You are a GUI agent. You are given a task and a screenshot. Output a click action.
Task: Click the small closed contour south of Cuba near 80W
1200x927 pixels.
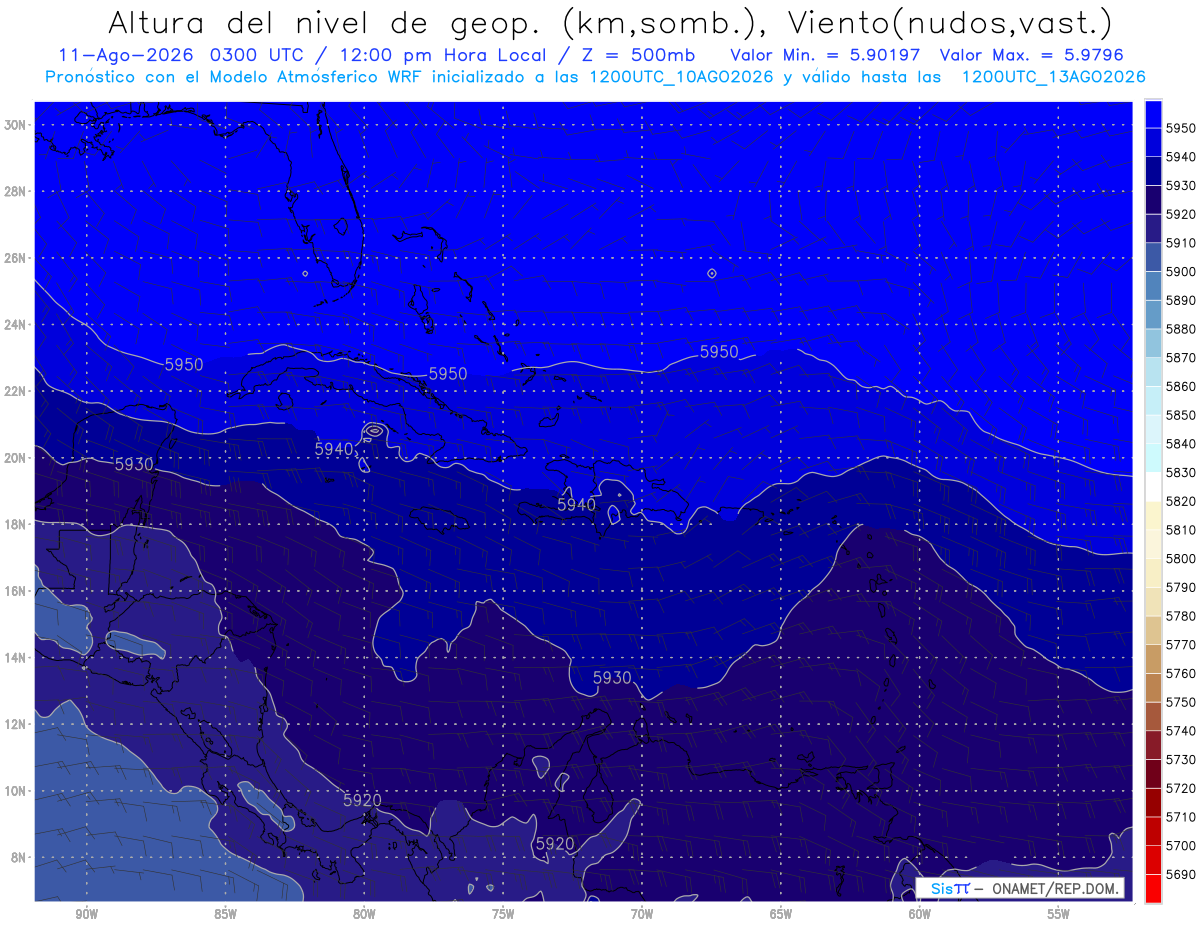click(373, 430)
